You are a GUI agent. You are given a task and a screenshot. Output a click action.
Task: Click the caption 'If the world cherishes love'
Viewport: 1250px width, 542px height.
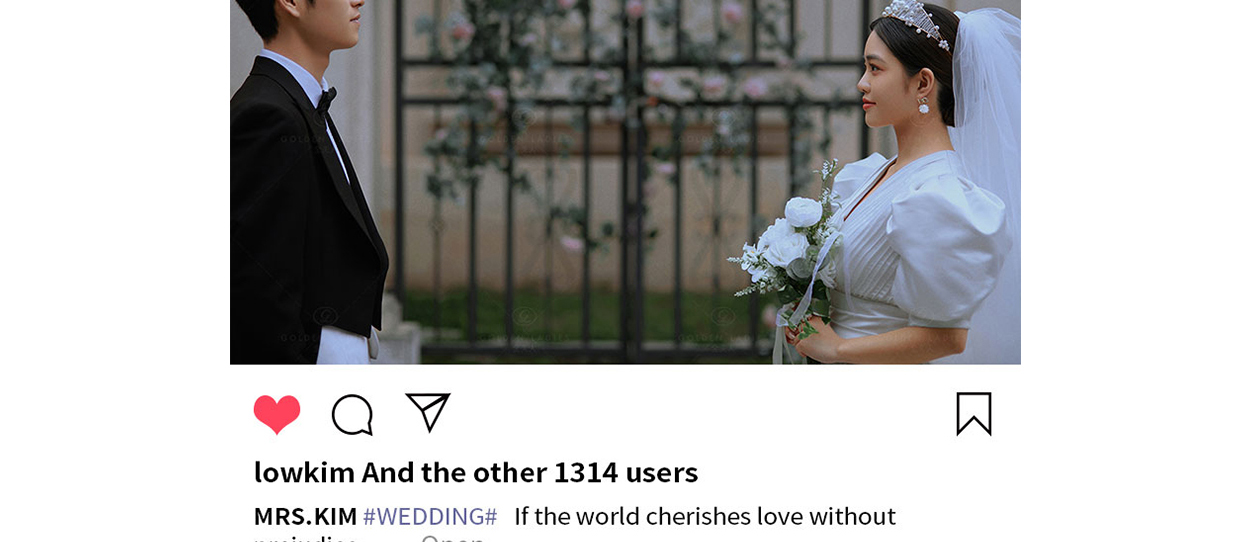(659, 516)
